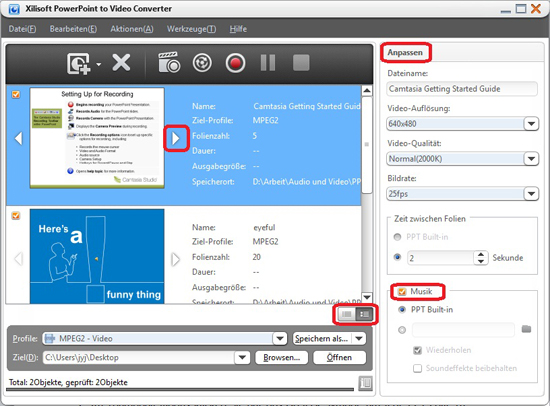Remove selected item with X icon
This screenshot has height=406, width=550.
(x=121, y=63)
